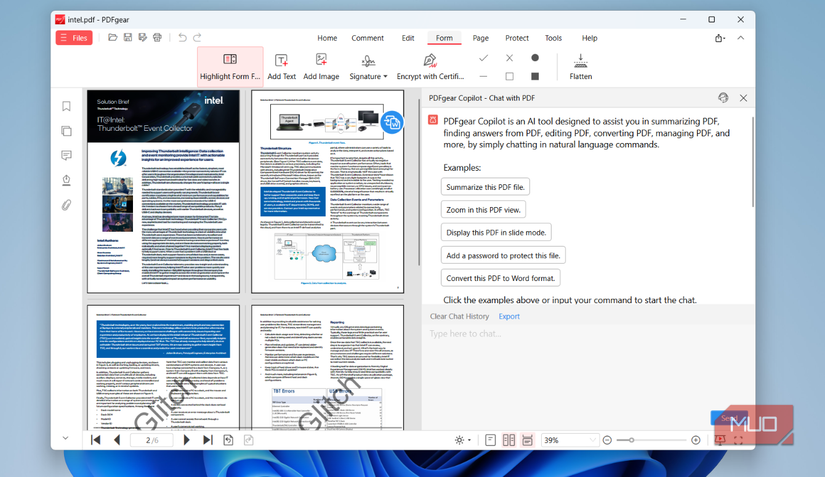
Task: Open the attachments paperclip panel
Action: (66, 205)
